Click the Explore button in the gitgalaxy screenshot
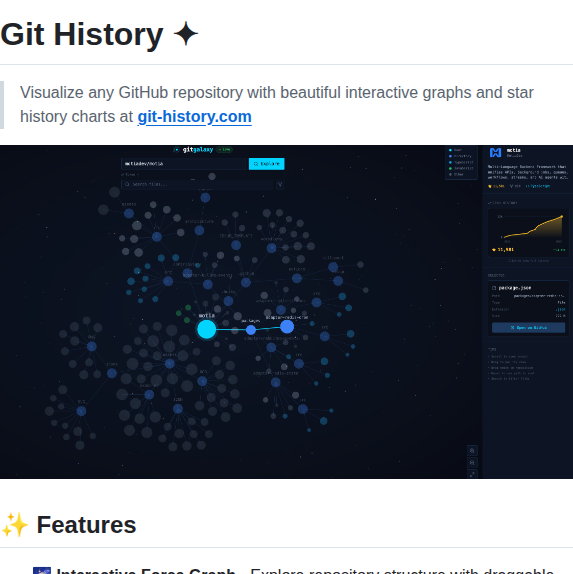The image size is (573, 574). coord(267,164)
